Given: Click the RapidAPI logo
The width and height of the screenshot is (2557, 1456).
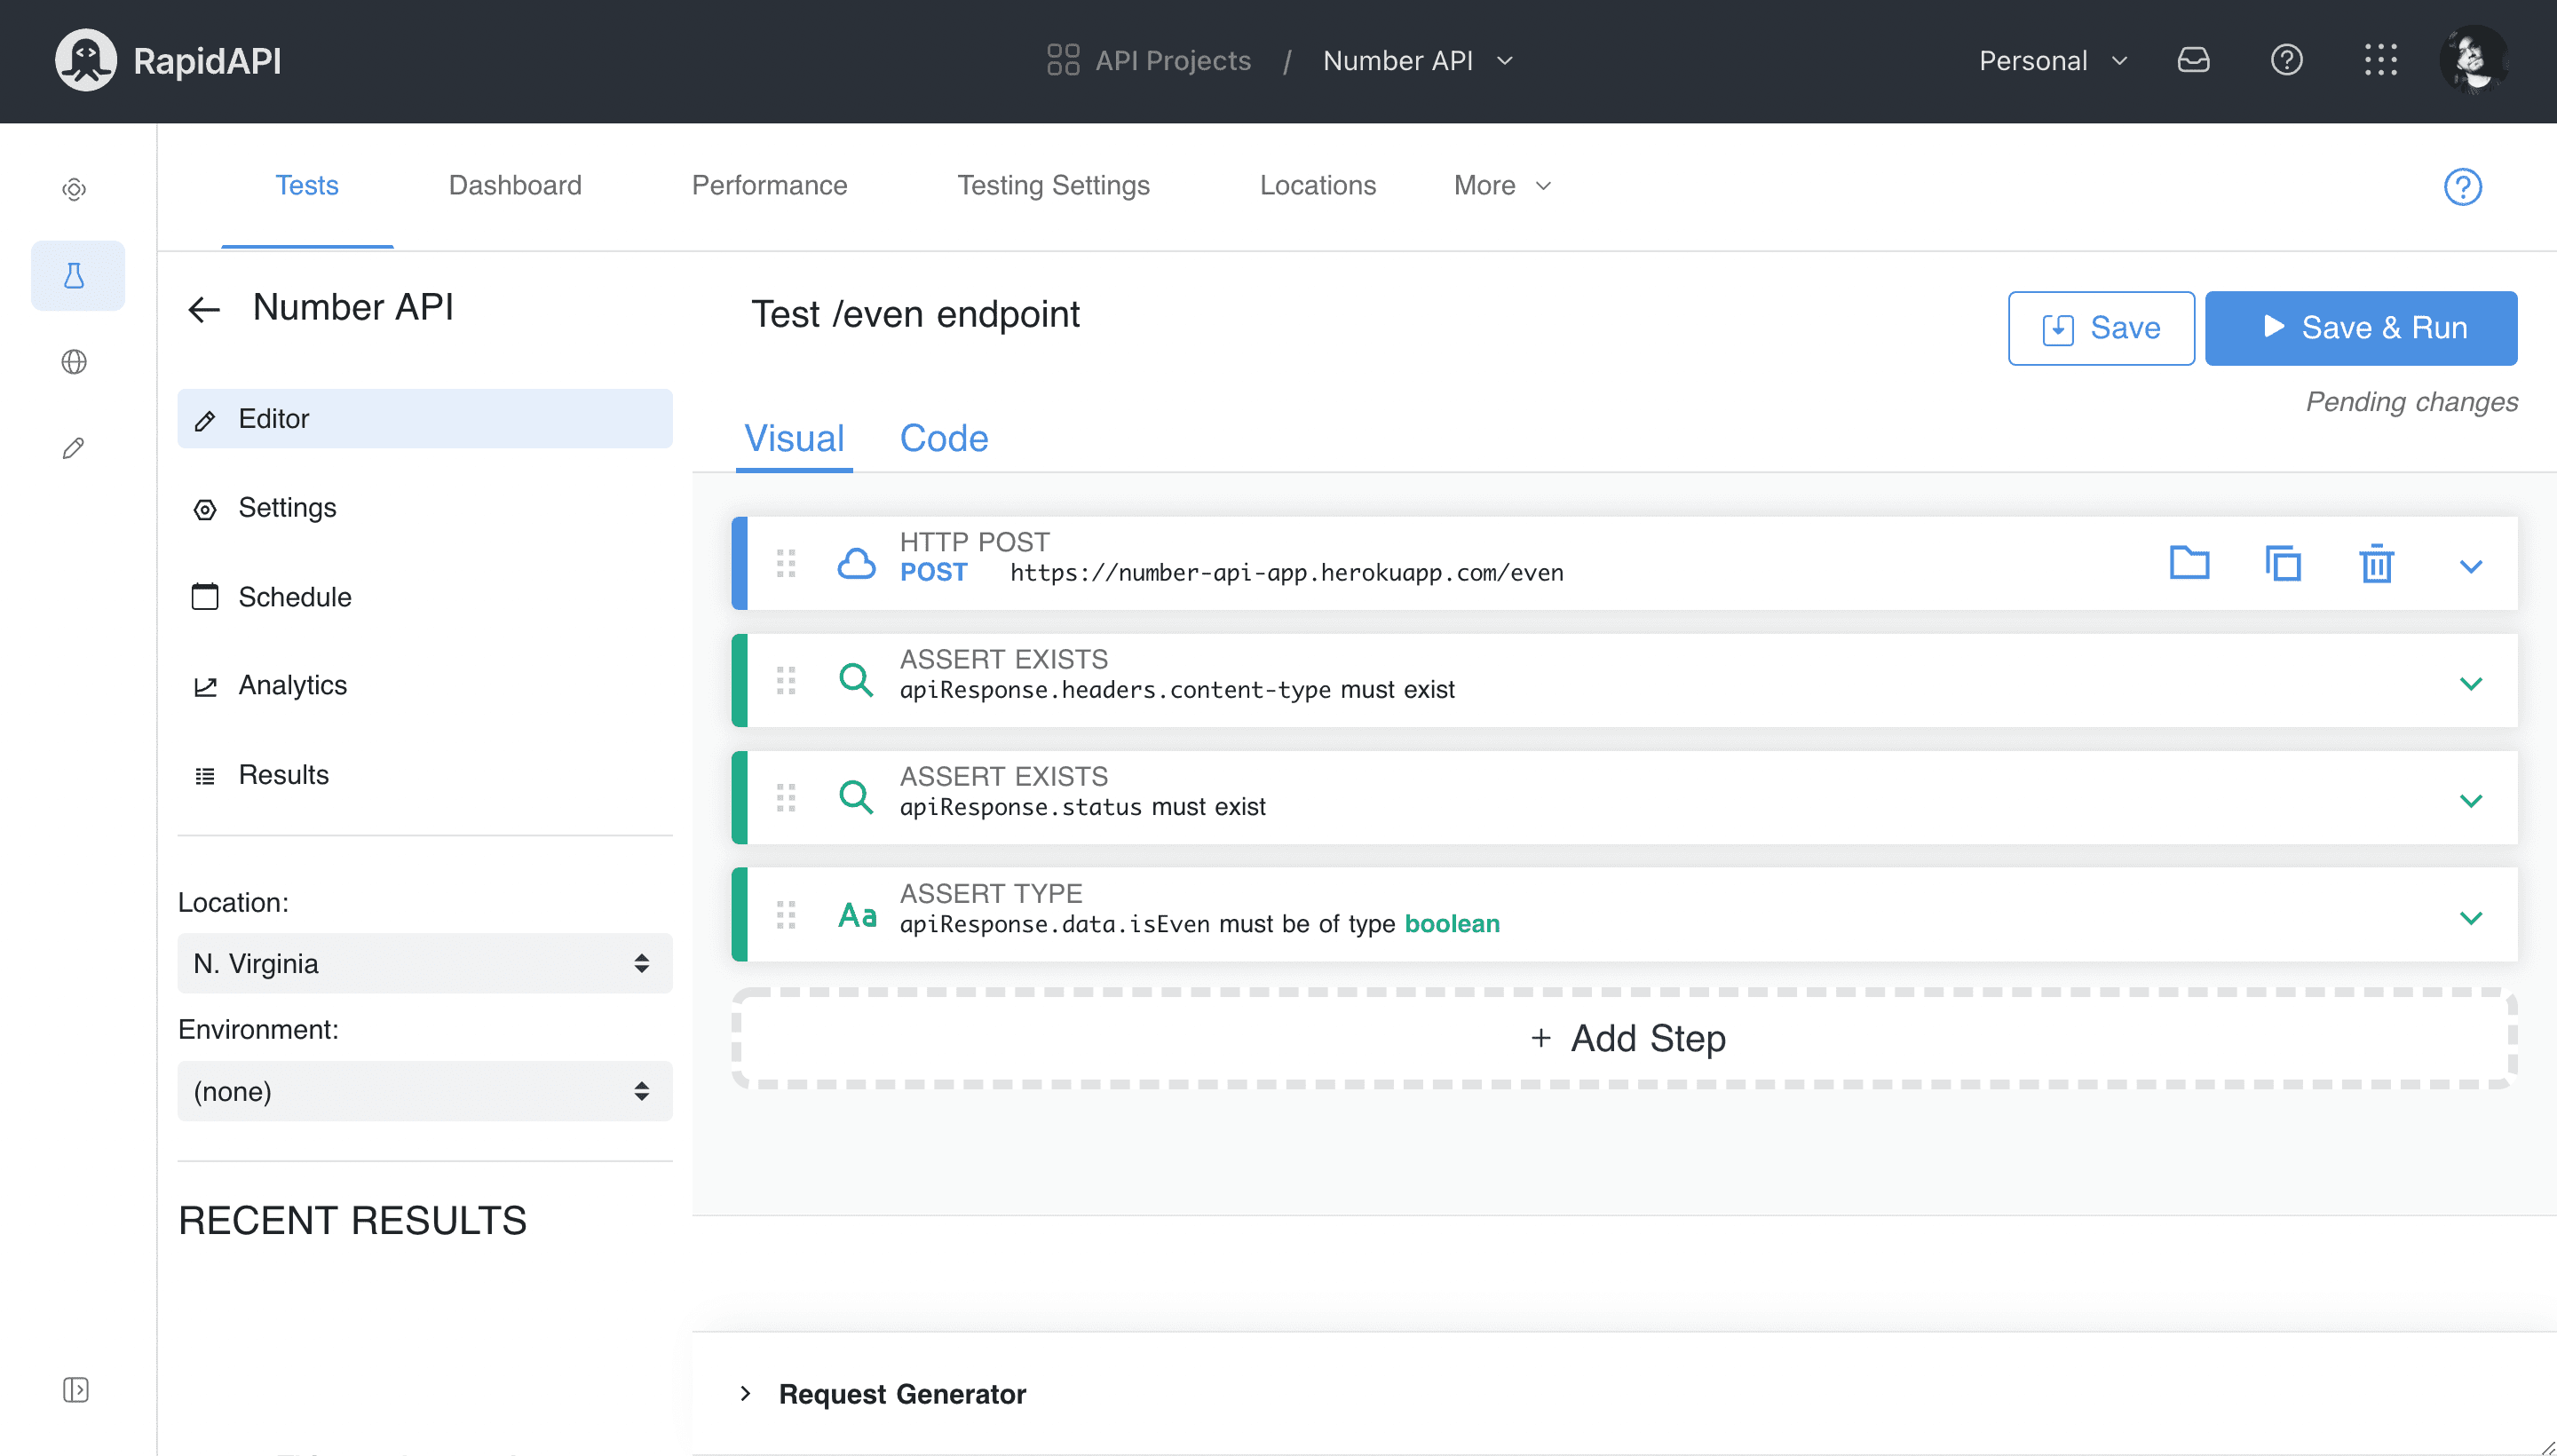Looking at the screenshot, I should click(x=168, y=60).
